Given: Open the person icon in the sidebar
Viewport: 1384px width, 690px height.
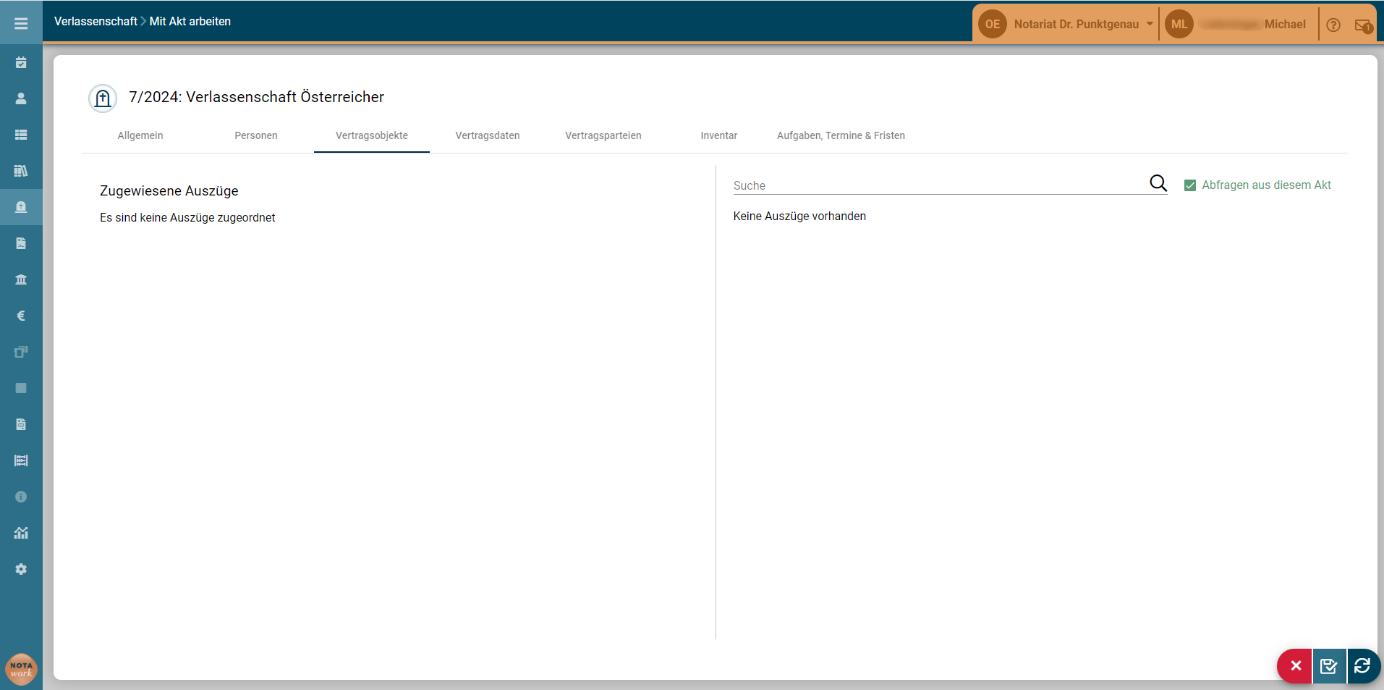Looking at the screenshot, I should click(x=21, y=98).
